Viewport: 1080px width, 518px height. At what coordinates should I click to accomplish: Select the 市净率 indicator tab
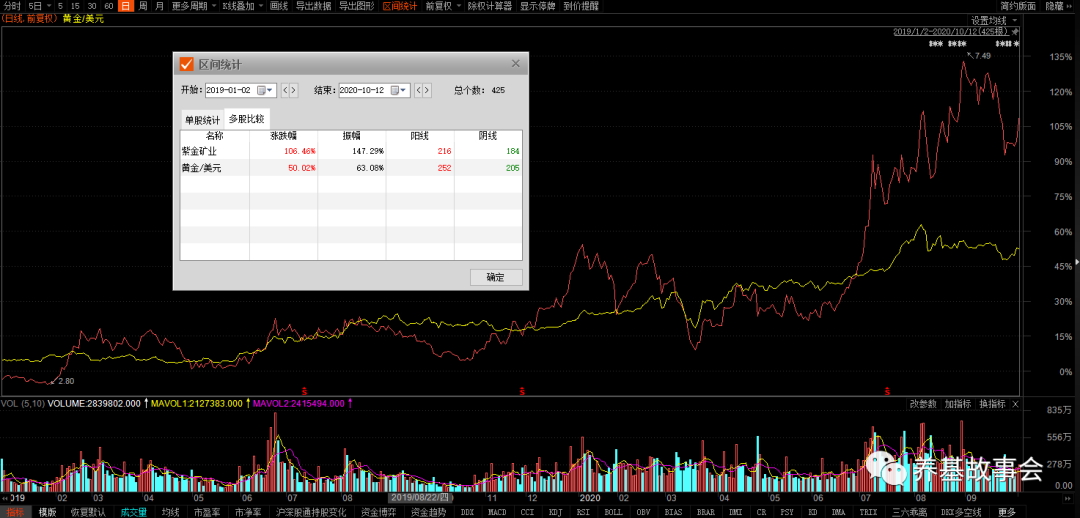(x=248, y=512)
